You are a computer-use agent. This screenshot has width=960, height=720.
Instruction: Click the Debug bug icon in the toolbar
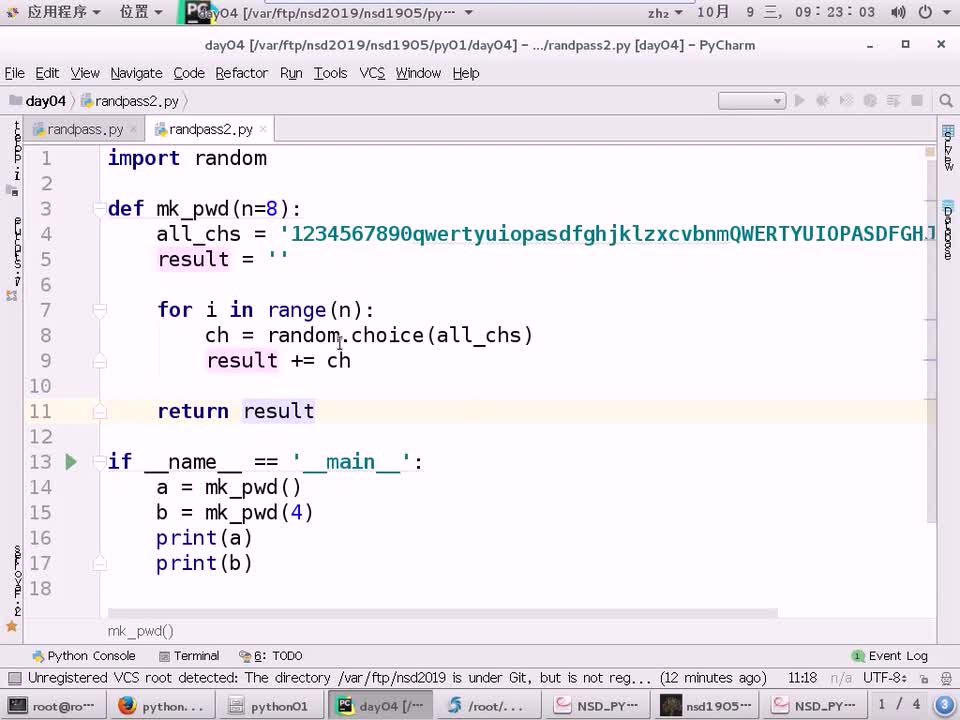pos(823,100)
